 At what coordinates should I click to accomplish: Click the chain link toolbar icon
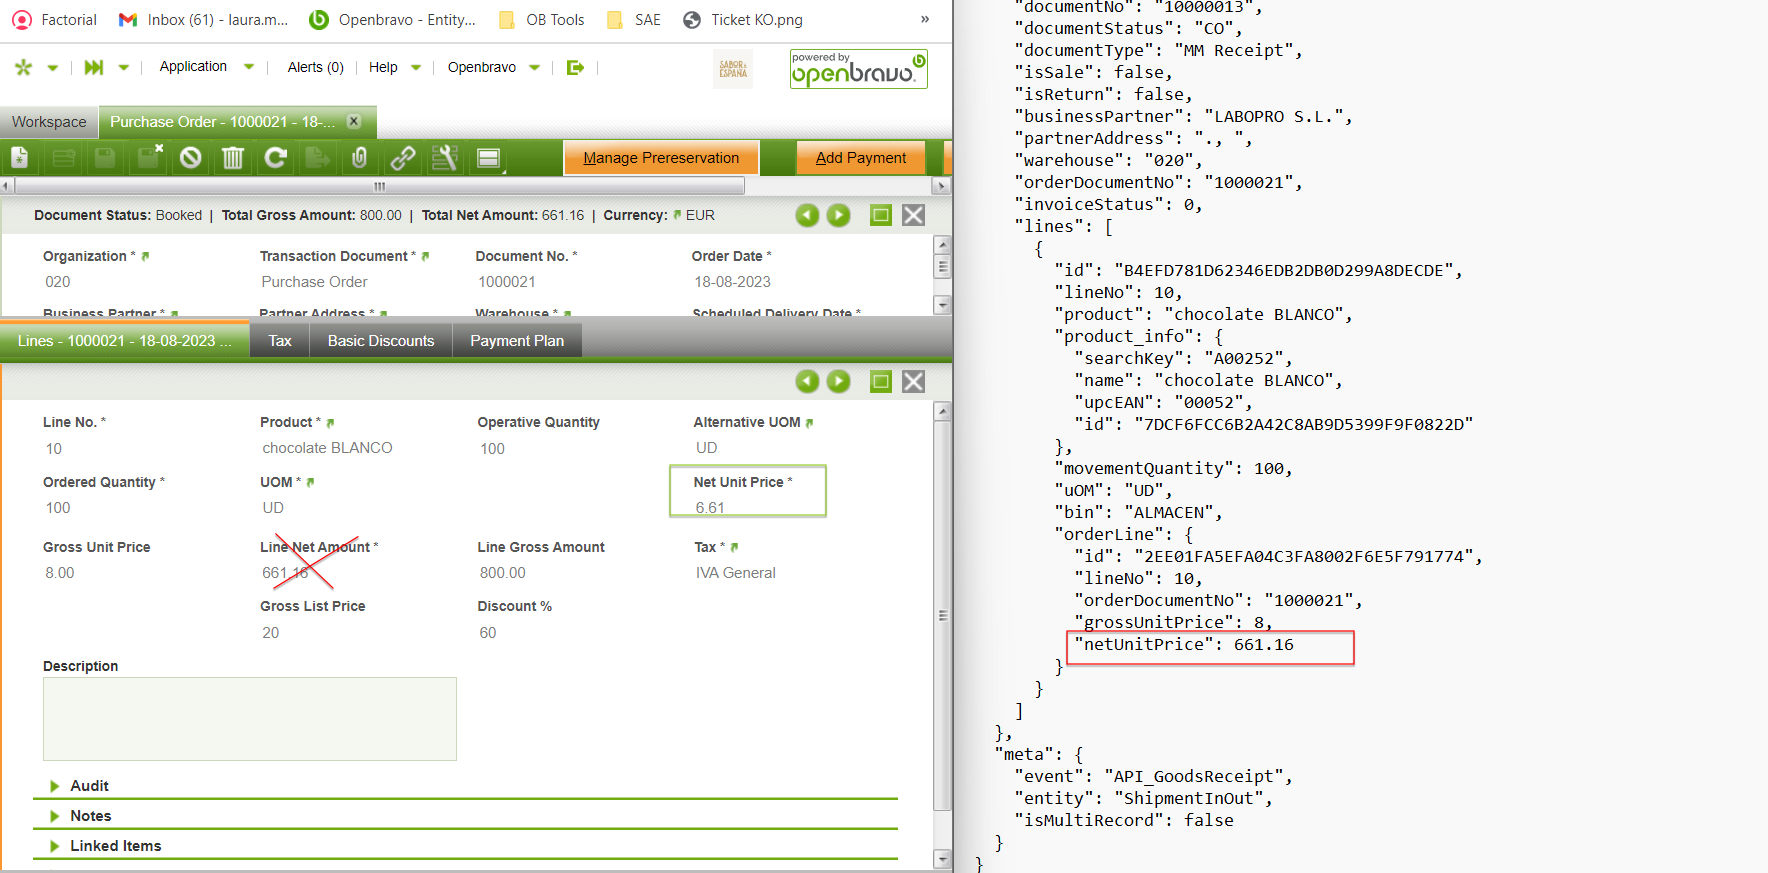tap(402, 158)
